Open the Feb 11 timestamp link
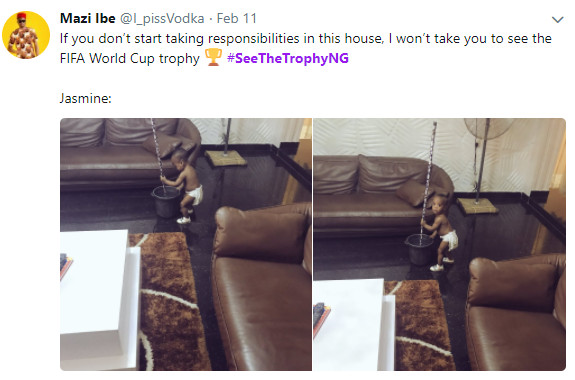575x380 pixels. click(x=237, y=18)
